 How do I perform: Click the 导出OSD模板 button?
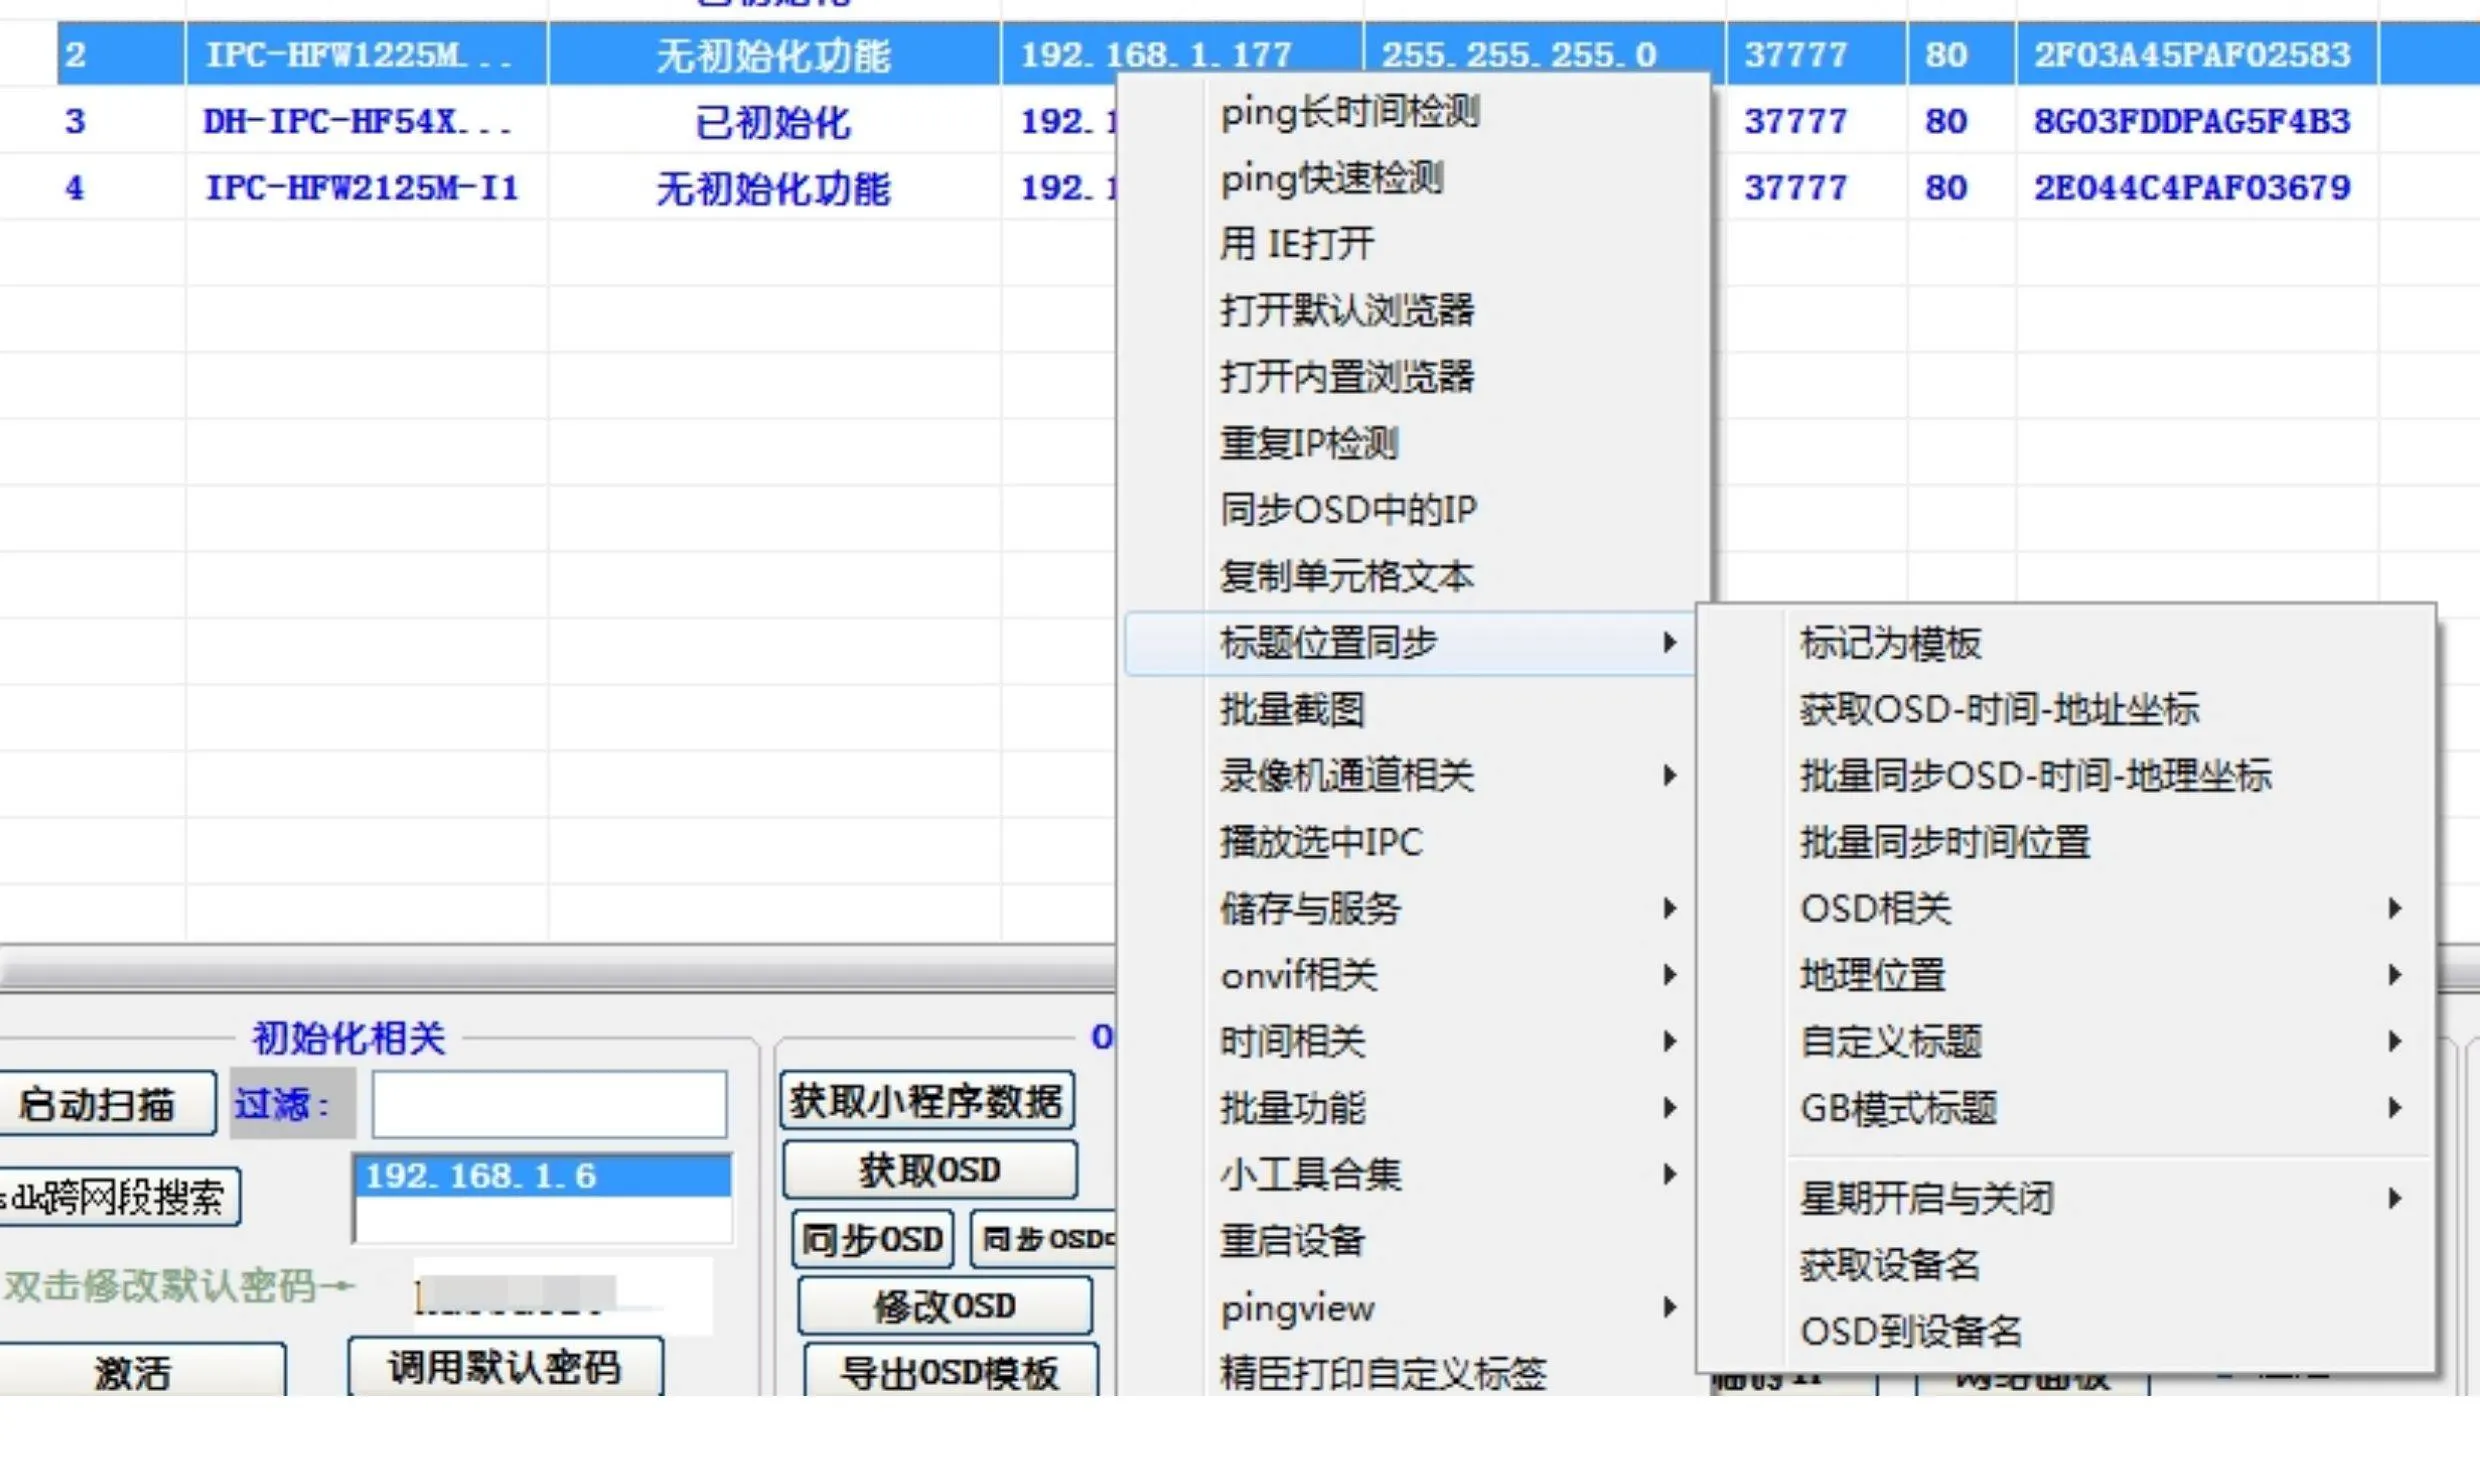click(x=948, y=1373)
